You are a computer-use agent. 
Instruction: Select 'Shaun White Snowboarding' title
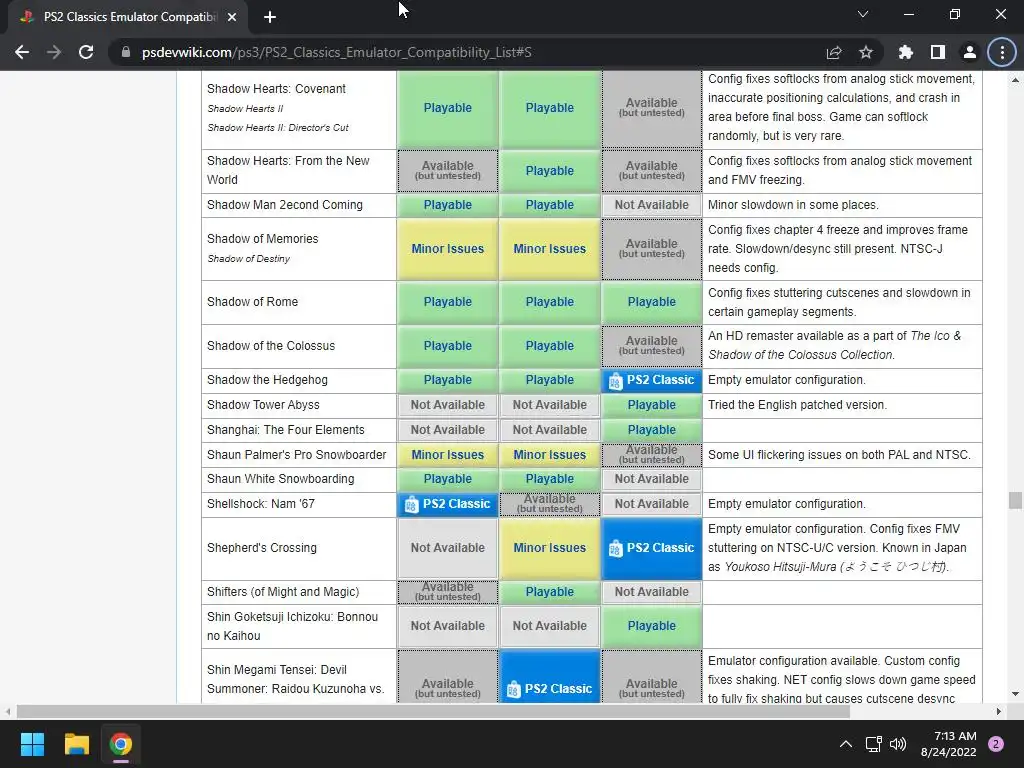280,479
